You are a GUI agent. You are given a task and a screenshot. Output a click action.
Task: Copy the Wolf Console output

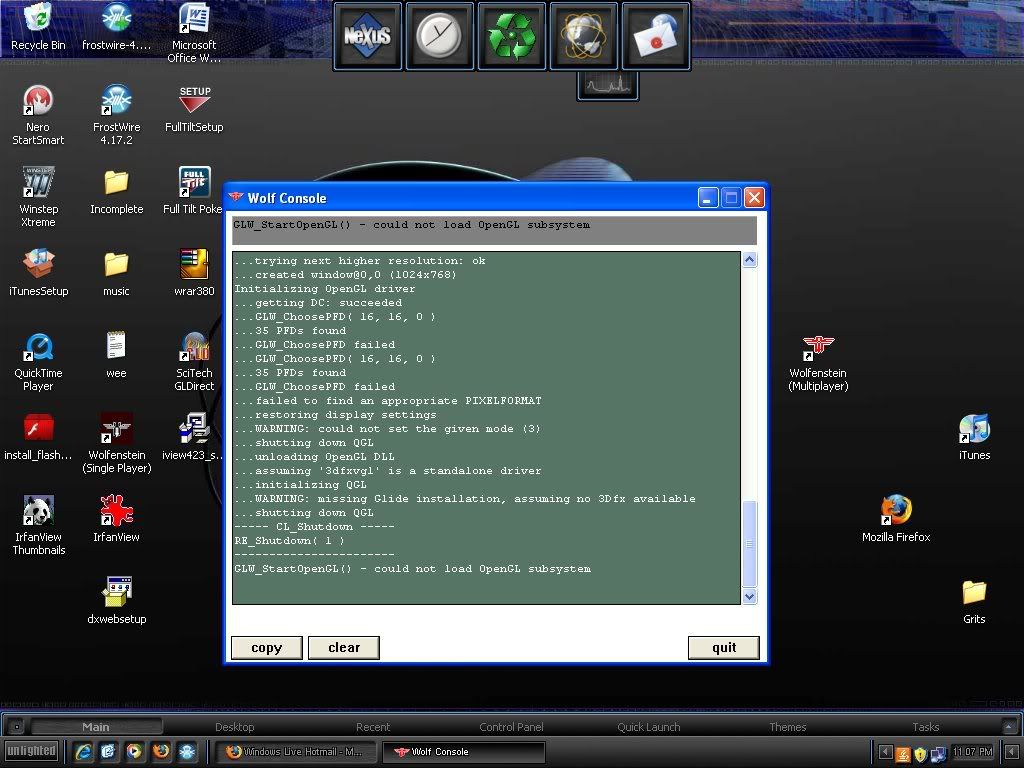tap(266, 648)
